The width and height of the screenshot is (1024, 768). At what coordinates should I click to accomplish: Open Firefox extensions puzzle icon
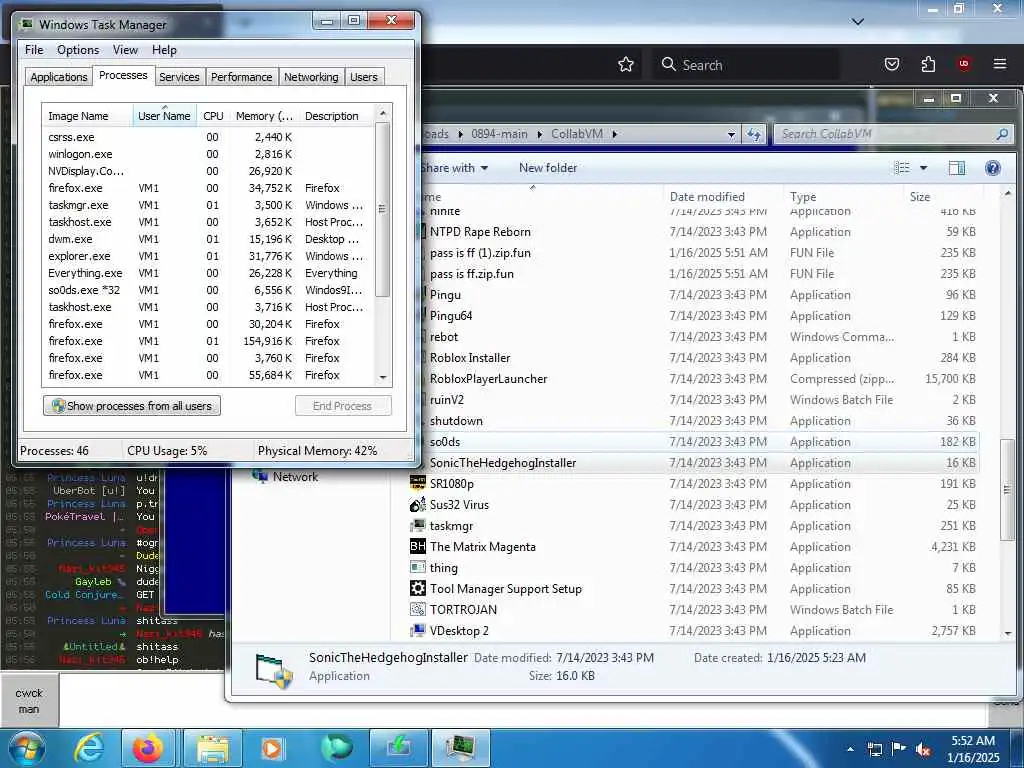(928, 64)
